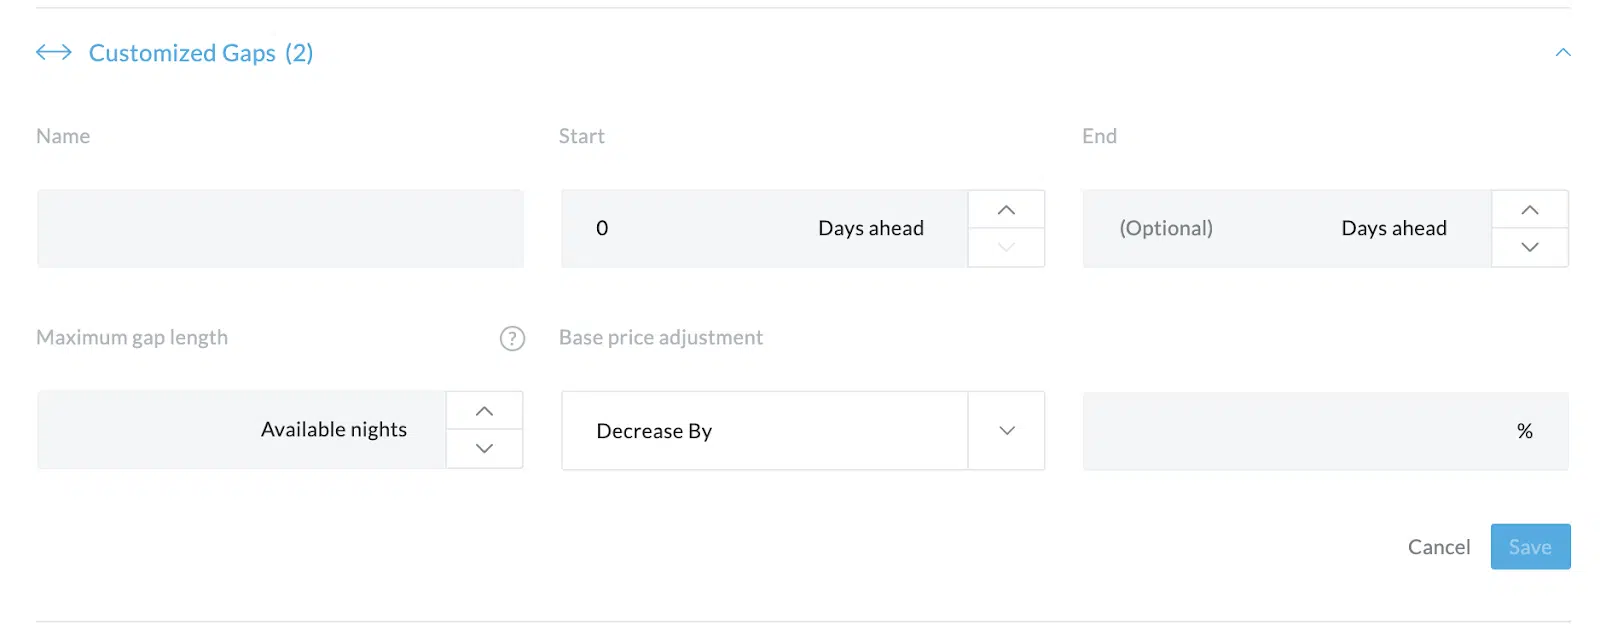Save the customized gap rule
Screen dimensions: 1600x631
tap(1530, 547)
